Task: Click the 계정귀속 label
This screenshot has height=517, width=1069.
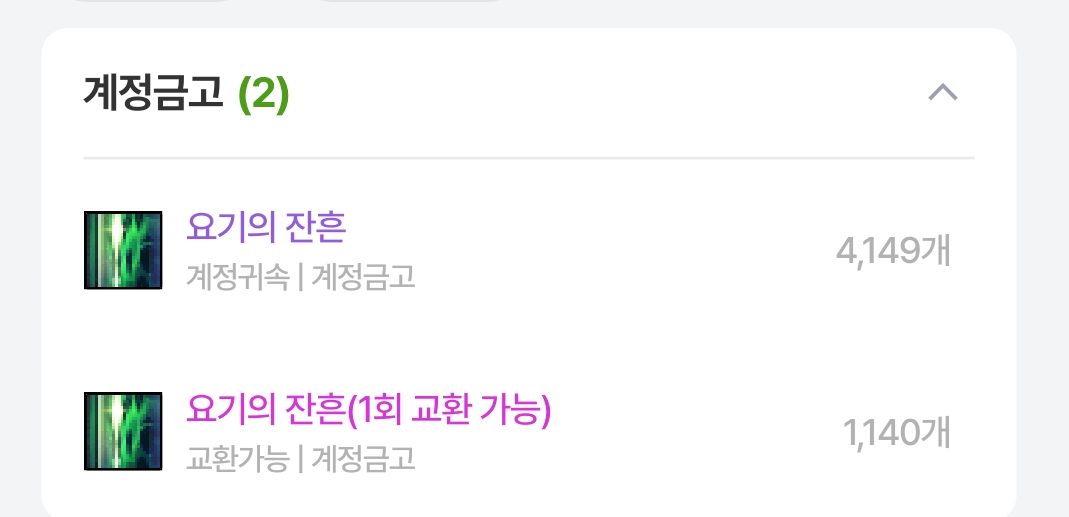Action: coord(236,276)
